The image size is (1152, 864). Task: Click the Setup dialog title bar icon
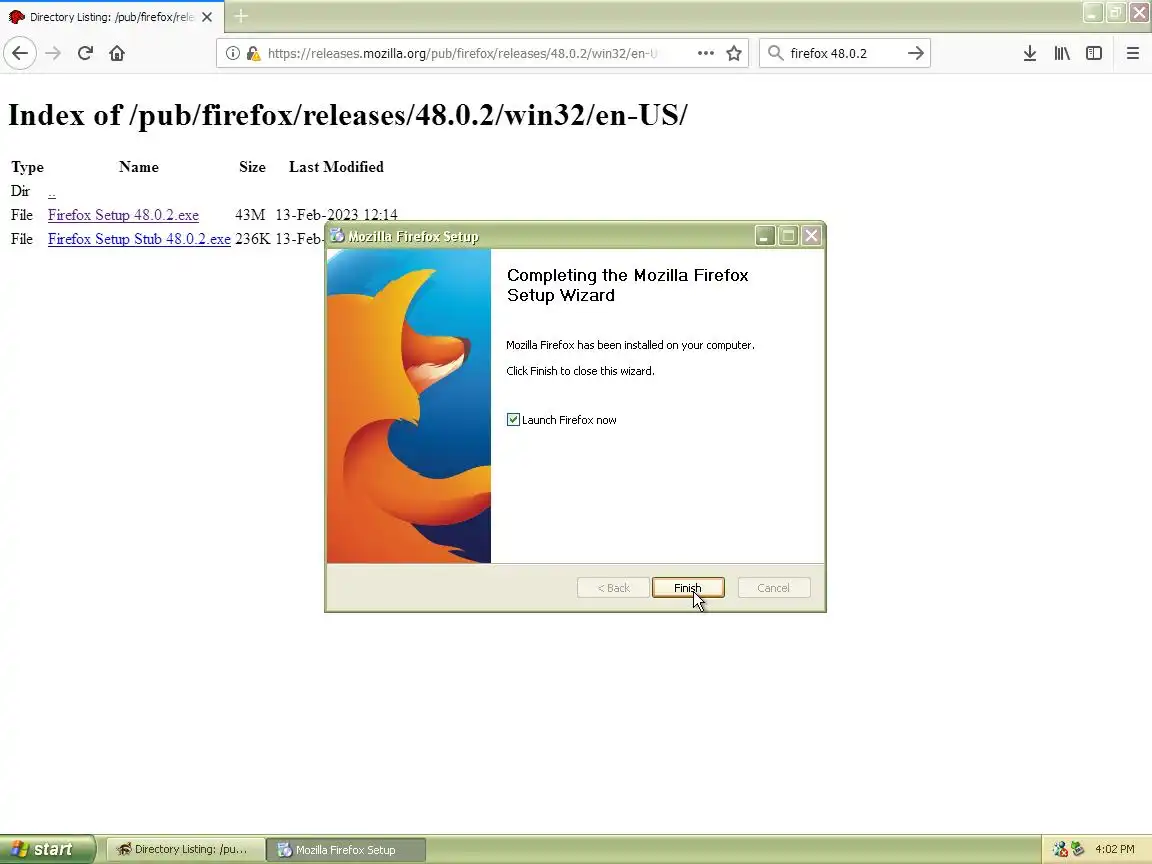(337, 236)
